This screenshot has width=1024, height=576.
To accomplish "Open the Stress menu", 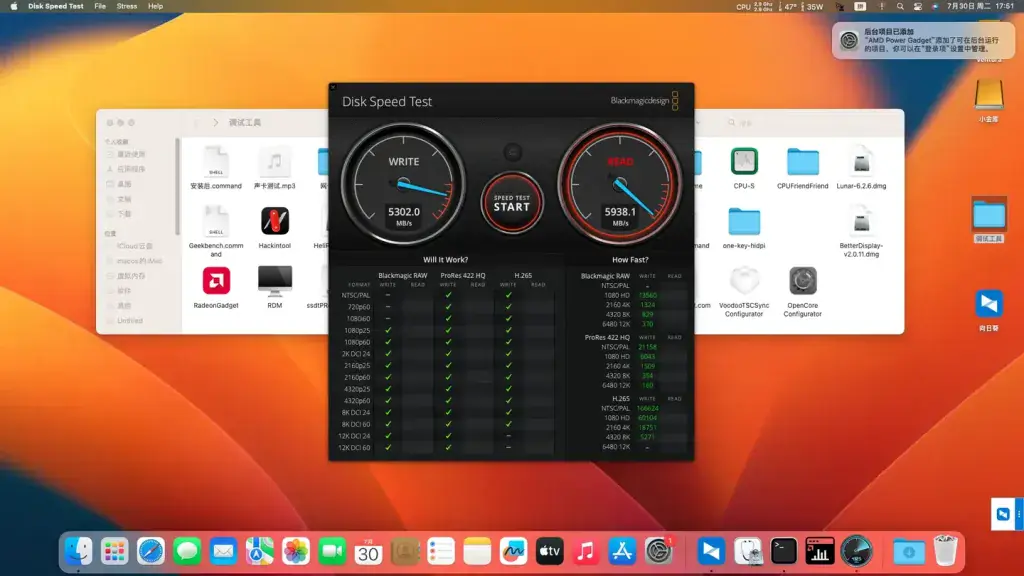I will [x=127, y=6].
